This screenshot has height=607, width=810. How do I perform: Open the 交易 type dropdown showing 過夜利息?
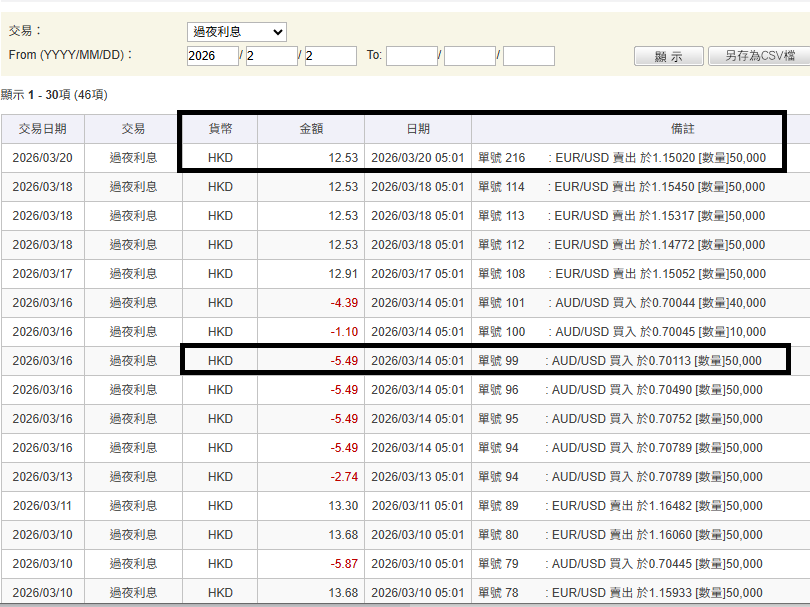coord(237,32)
